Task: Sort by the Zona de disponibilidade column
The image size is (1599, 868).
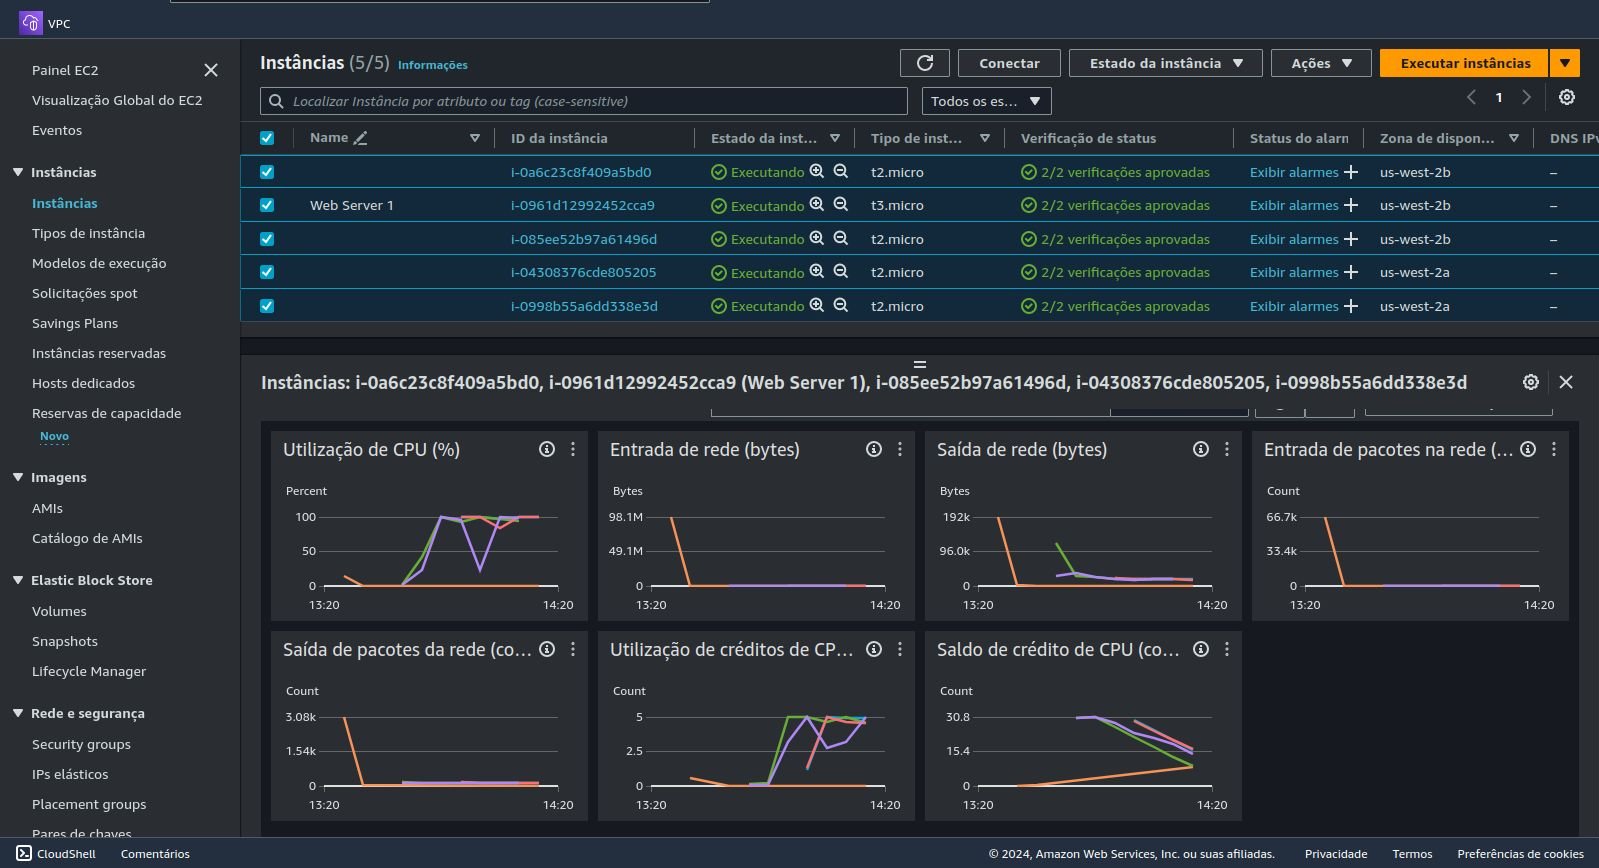Action: tap(1514, 138)
